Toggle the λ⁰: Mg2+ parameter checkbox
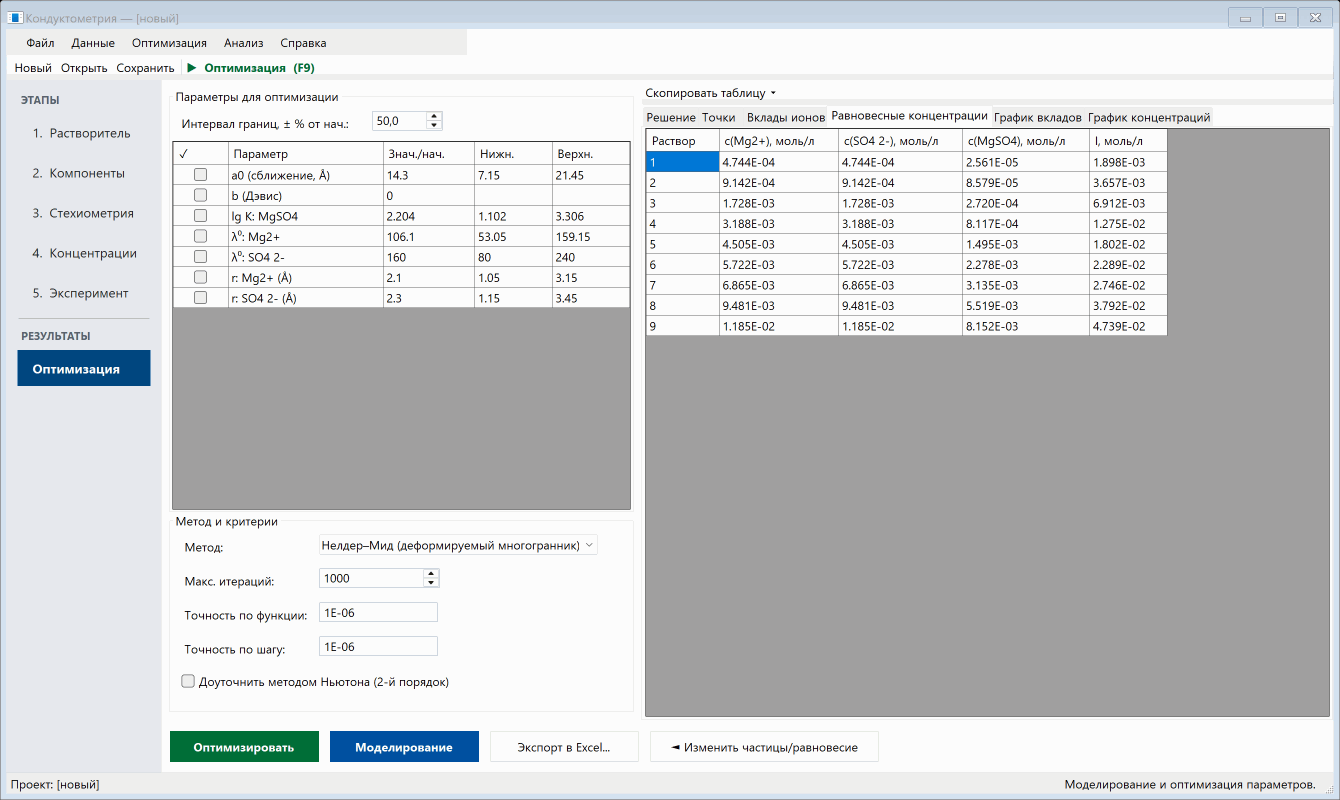The height and width of the screenshot is (800, 1340). click(x=200, y=236)
